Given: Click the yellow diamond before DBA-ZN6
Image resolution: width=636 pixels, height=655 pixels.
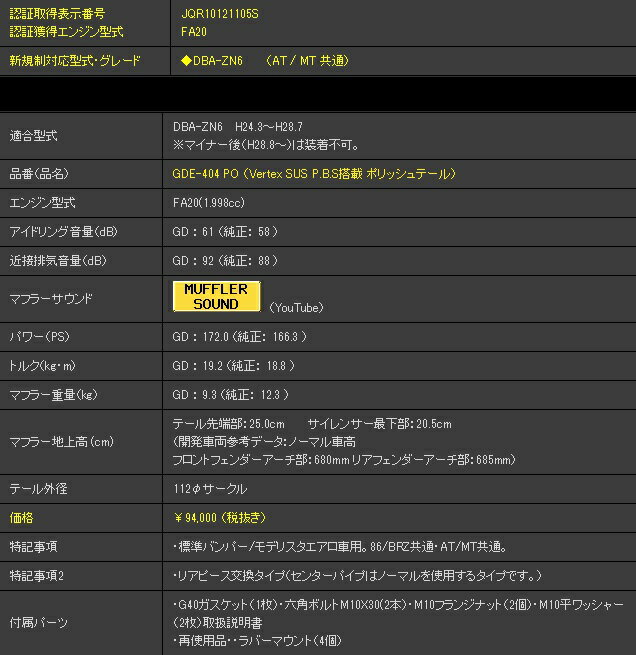Looking at the screenshot, I should 186,61.
